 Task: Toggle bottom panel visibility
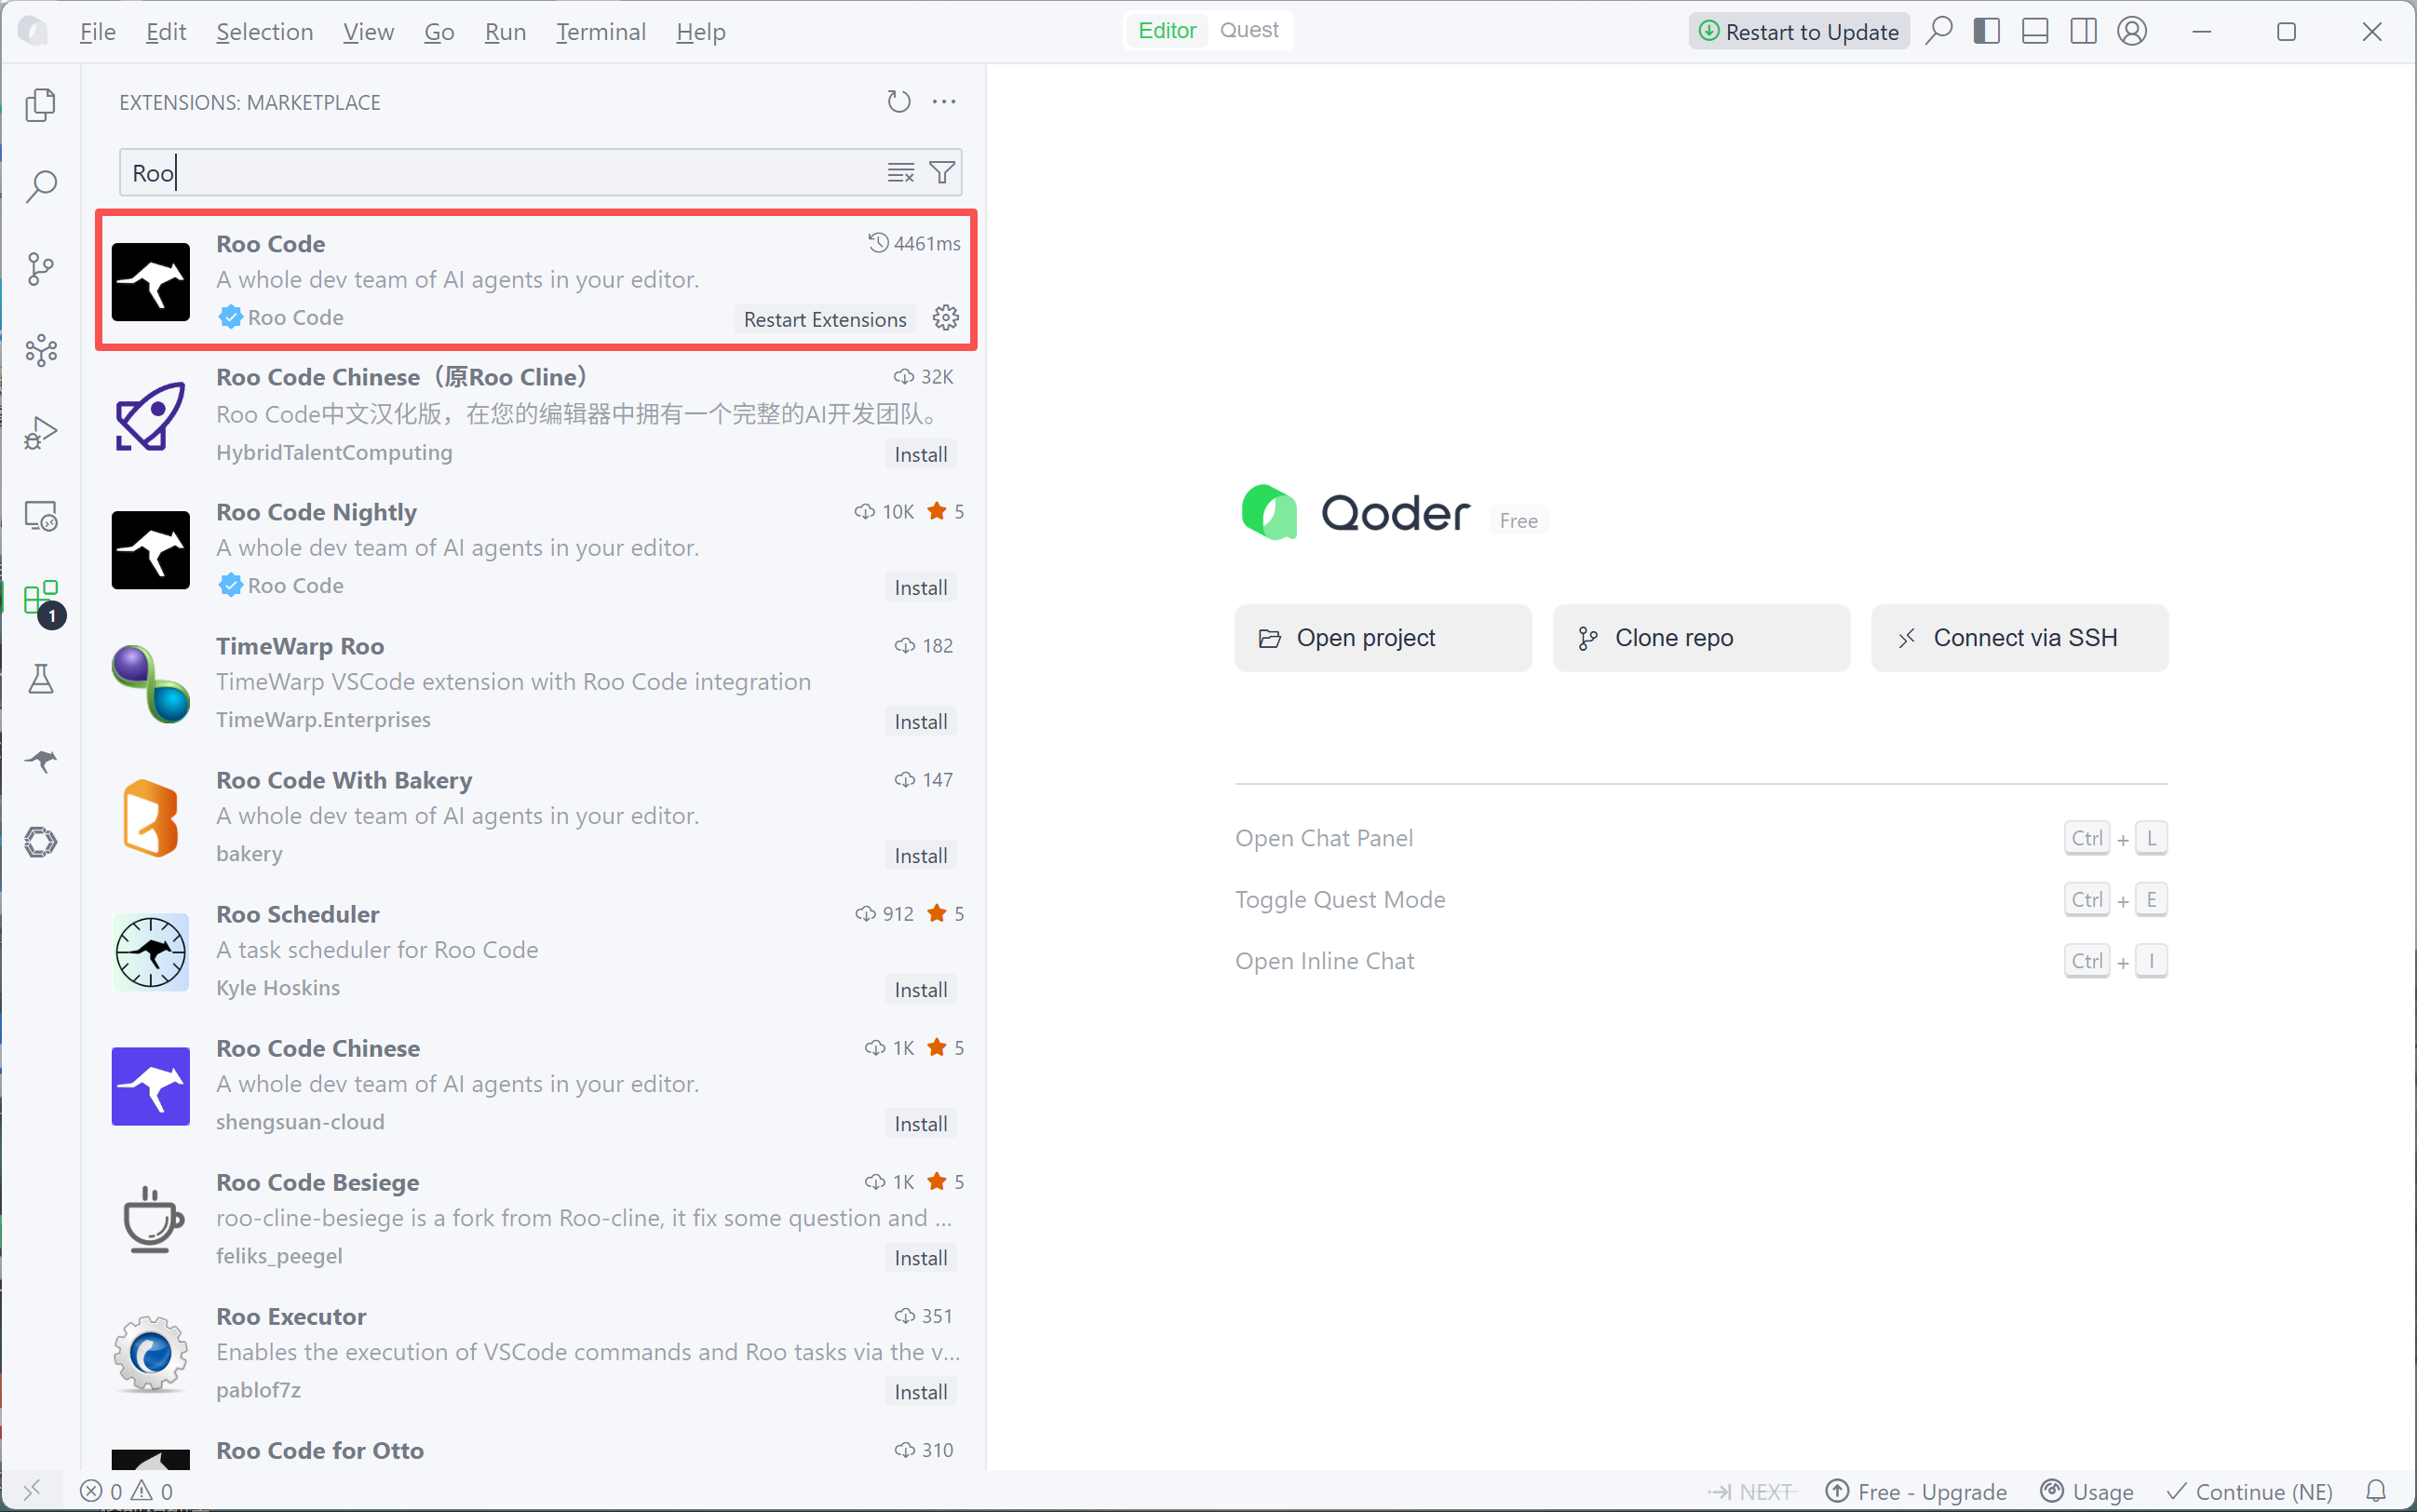coord(2034,31)
